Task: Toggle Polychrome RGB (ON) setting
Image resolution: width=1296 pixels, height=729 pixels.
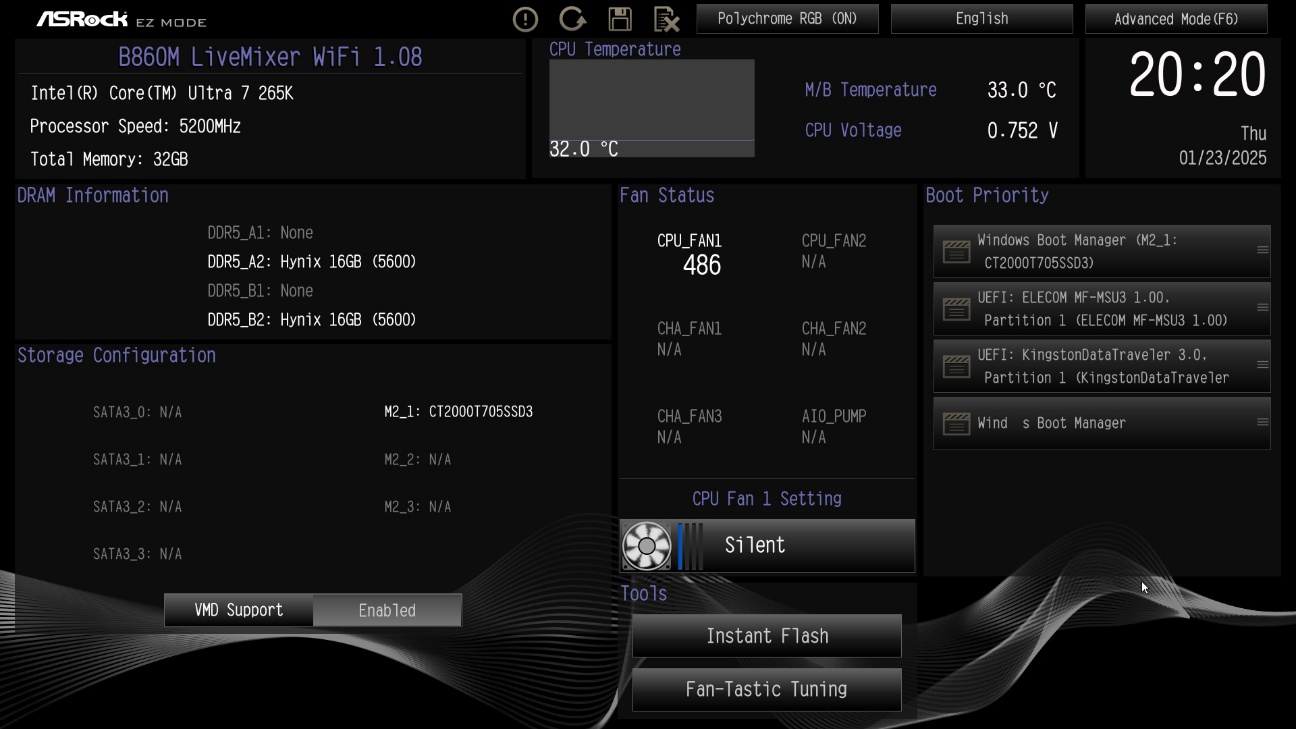Action: 787,19
